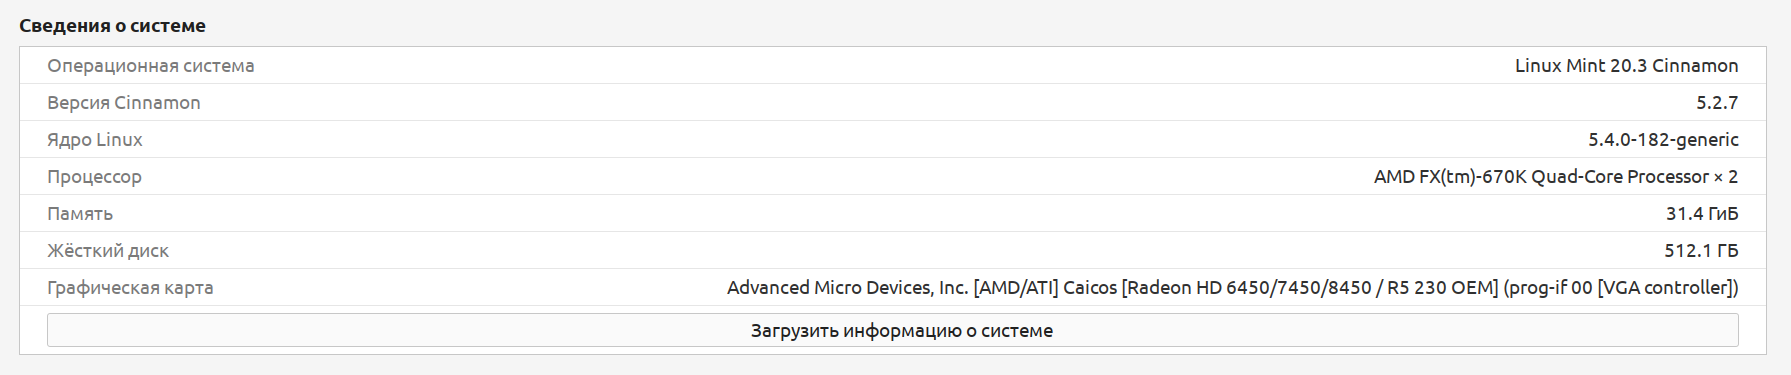Select the 5.4.0-182-generic kernel value
Image resolution: width=1791 pixels, height=375 pixels.
(x=1663, y=140)
